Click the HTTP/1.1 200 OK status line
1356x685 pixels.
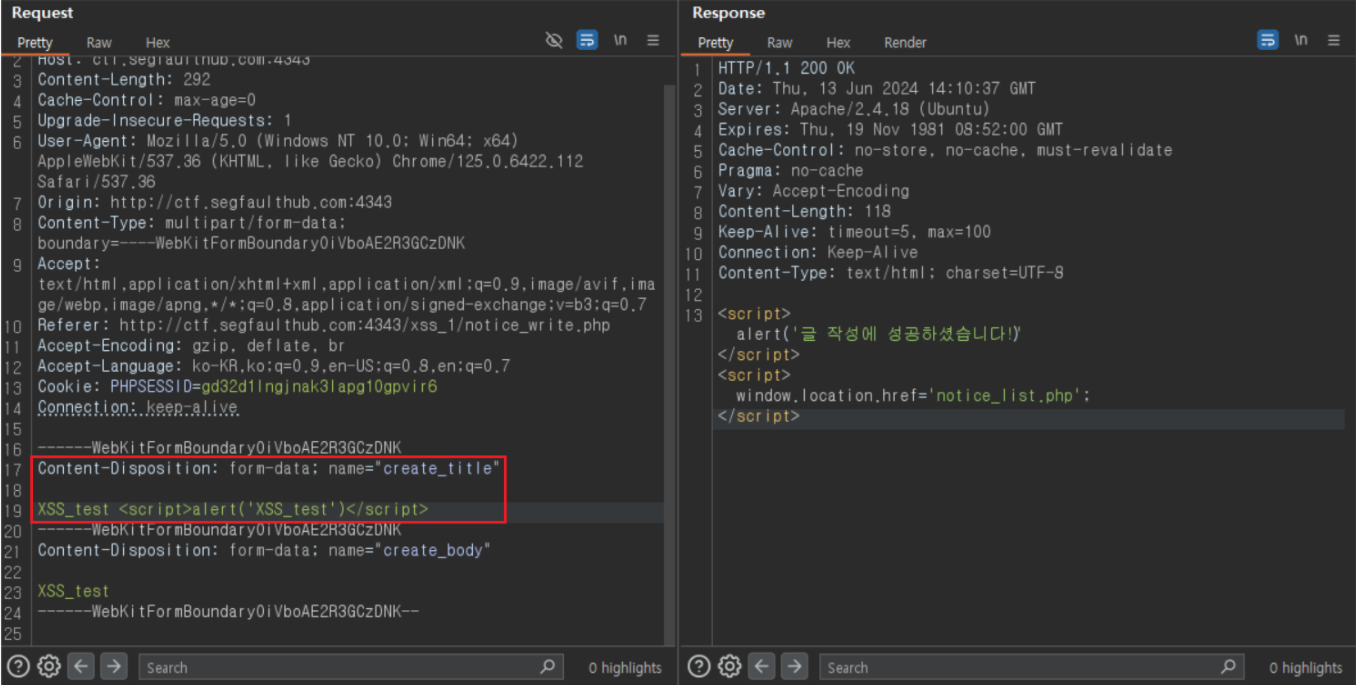pyautogui.click(x=786, y=68)
